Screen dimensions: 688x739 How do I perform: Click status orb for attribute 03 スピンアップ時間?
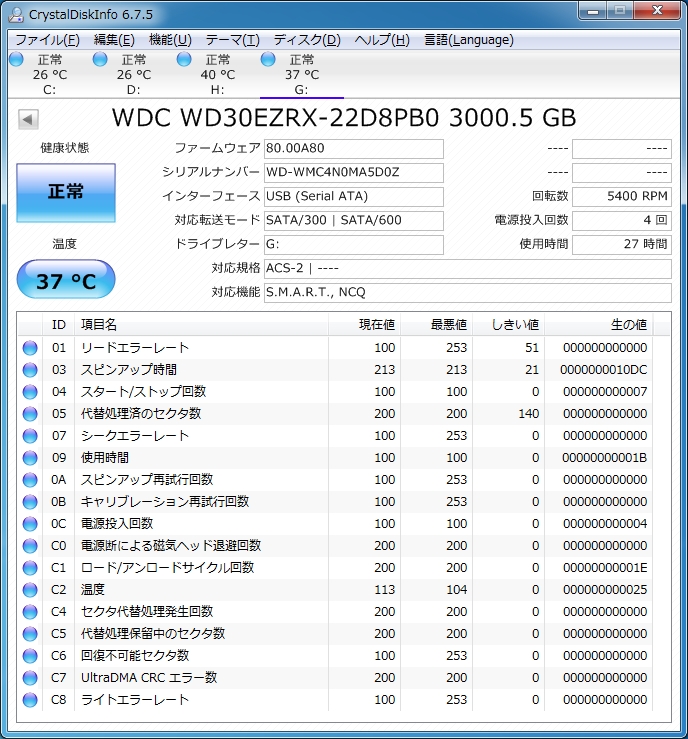(30, 370)
